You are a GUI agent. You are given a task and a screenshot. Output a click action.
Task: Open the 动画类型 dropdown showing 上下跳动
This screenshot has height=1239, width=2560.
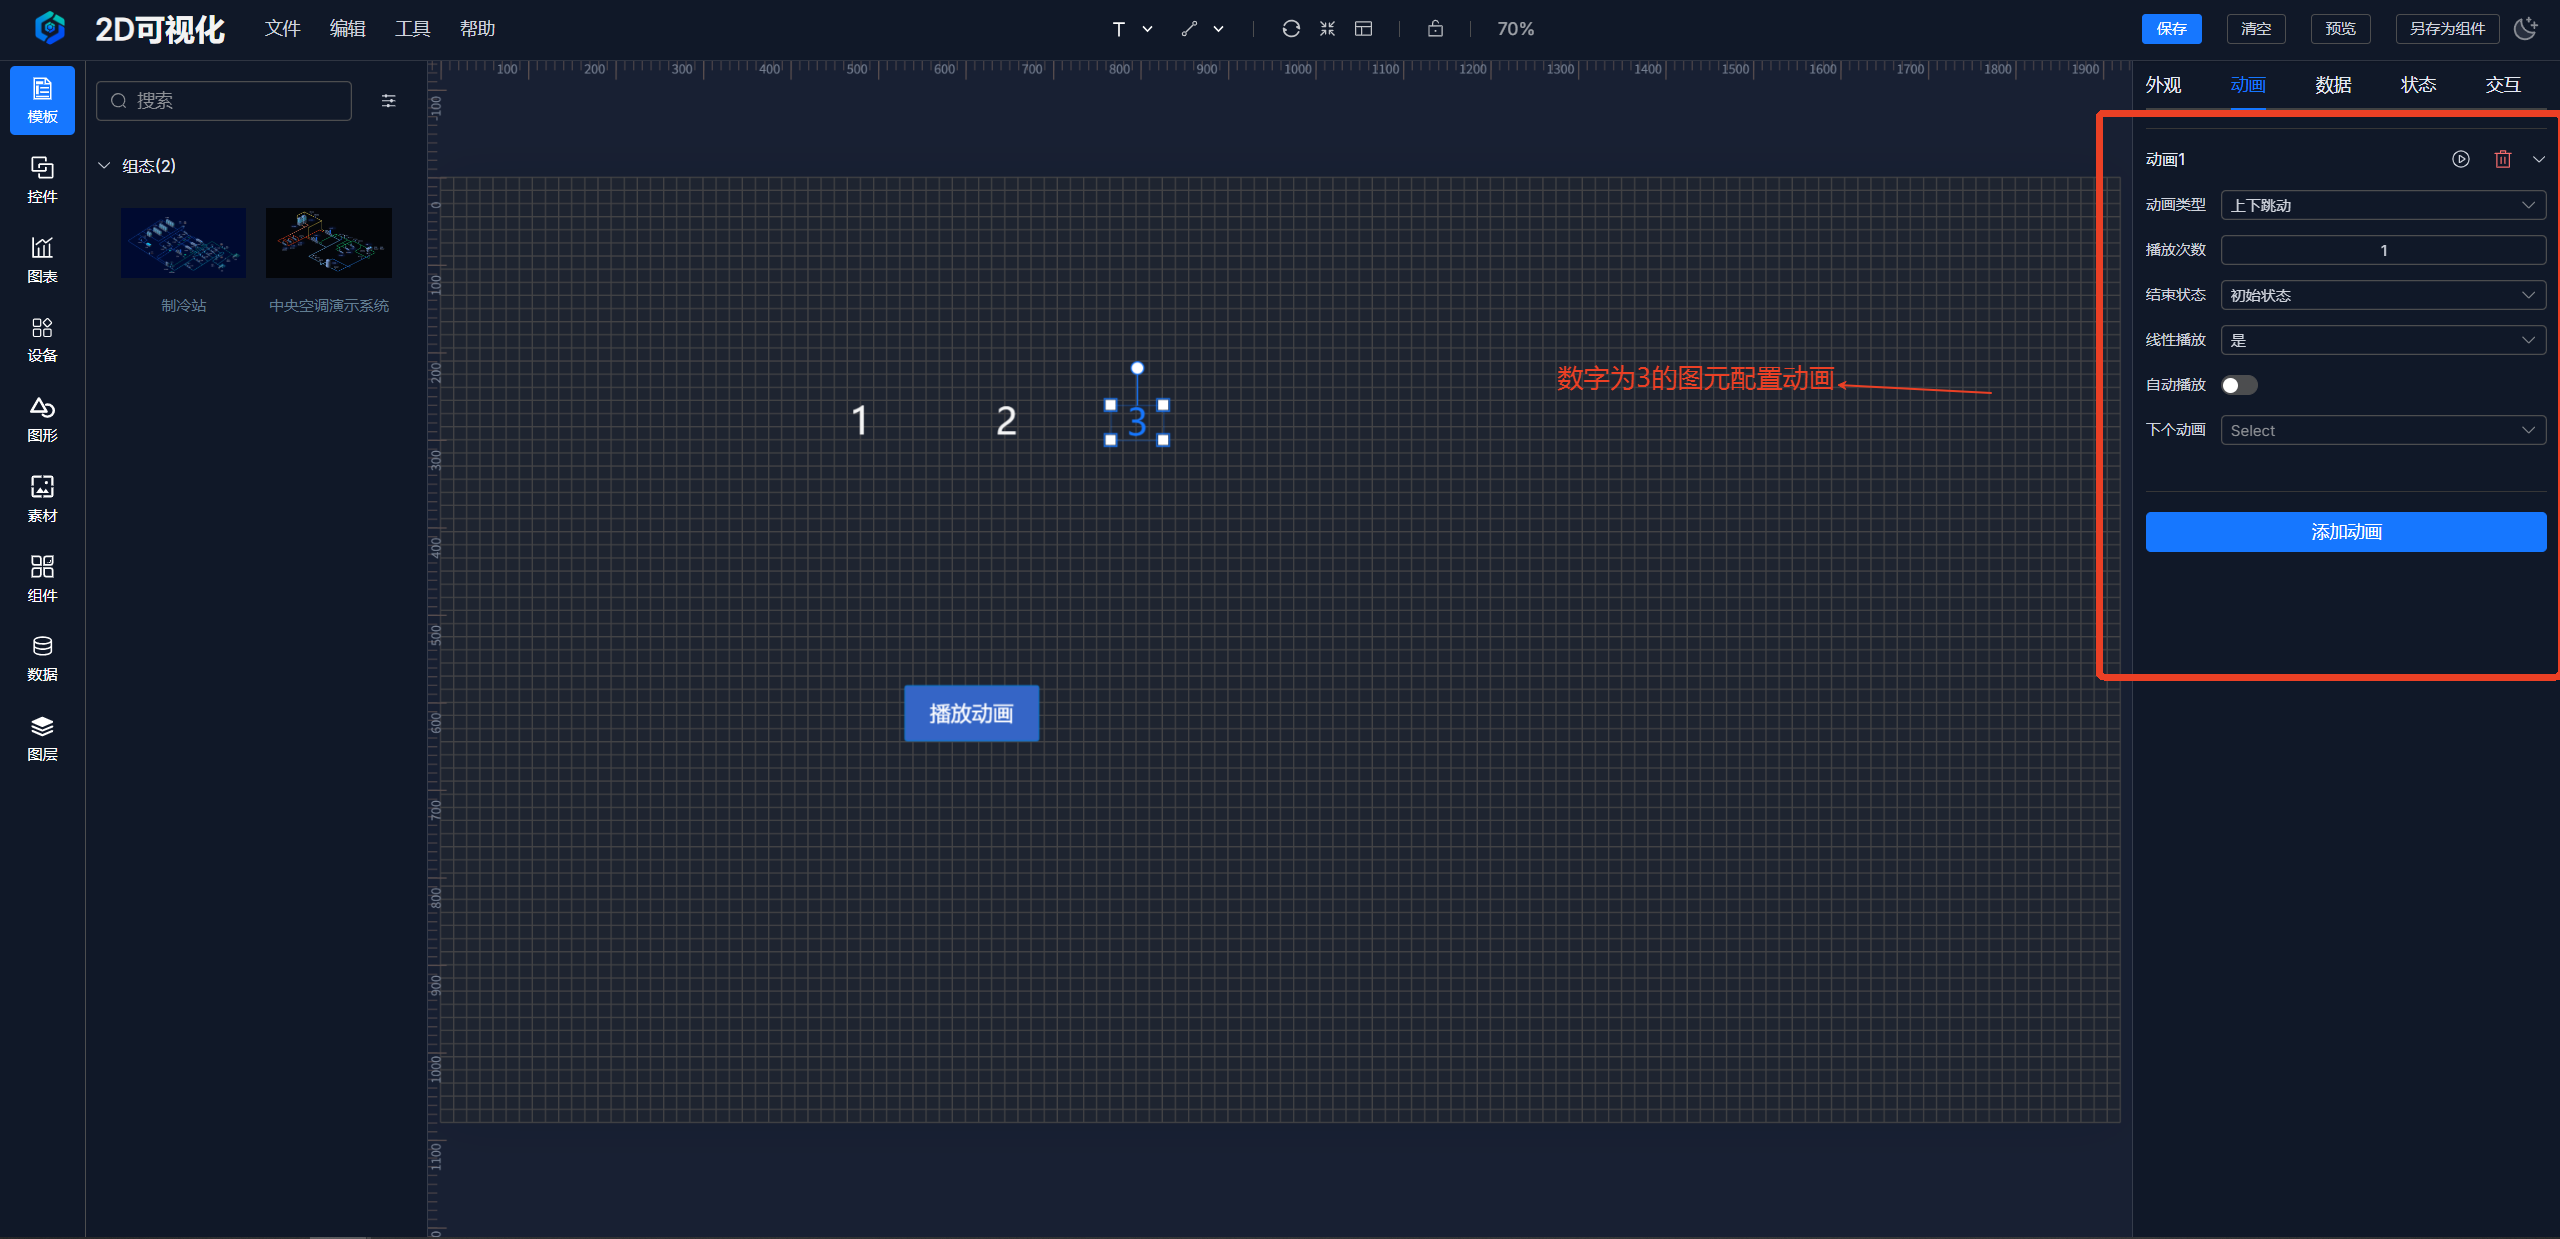coord(2382,205)
